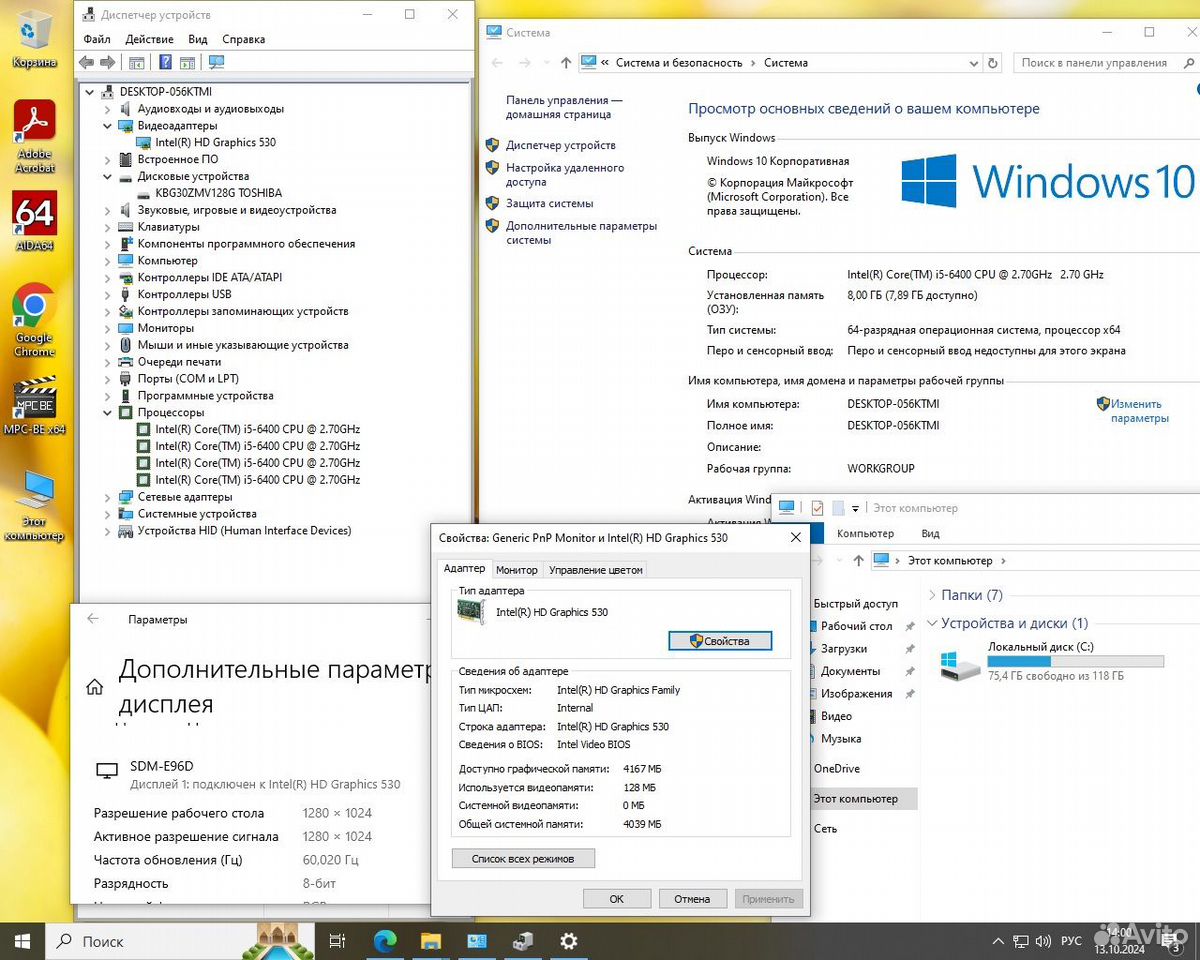Screen dimensions: 1200x960
Task: Open Settings gear icon on taskbar
Action: (x=569, y=941)
